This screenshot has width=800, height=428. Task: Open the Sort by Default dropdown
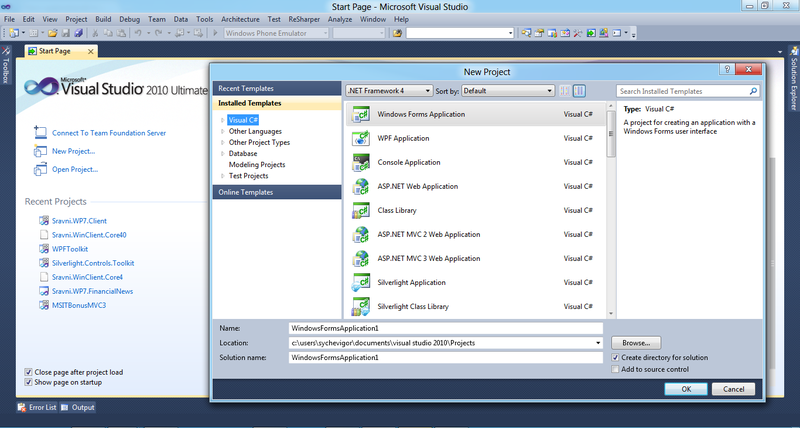click(508, 91)
